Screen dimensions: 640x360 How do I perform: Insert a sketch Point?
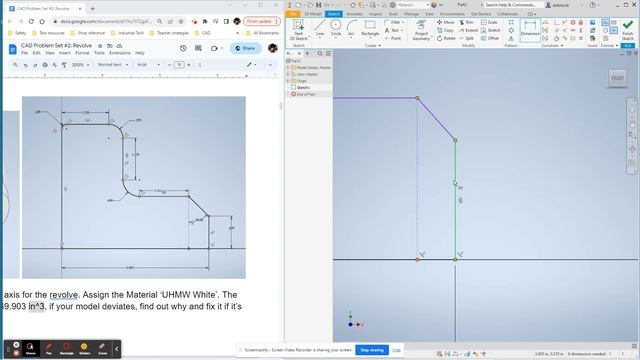point(393,38)
